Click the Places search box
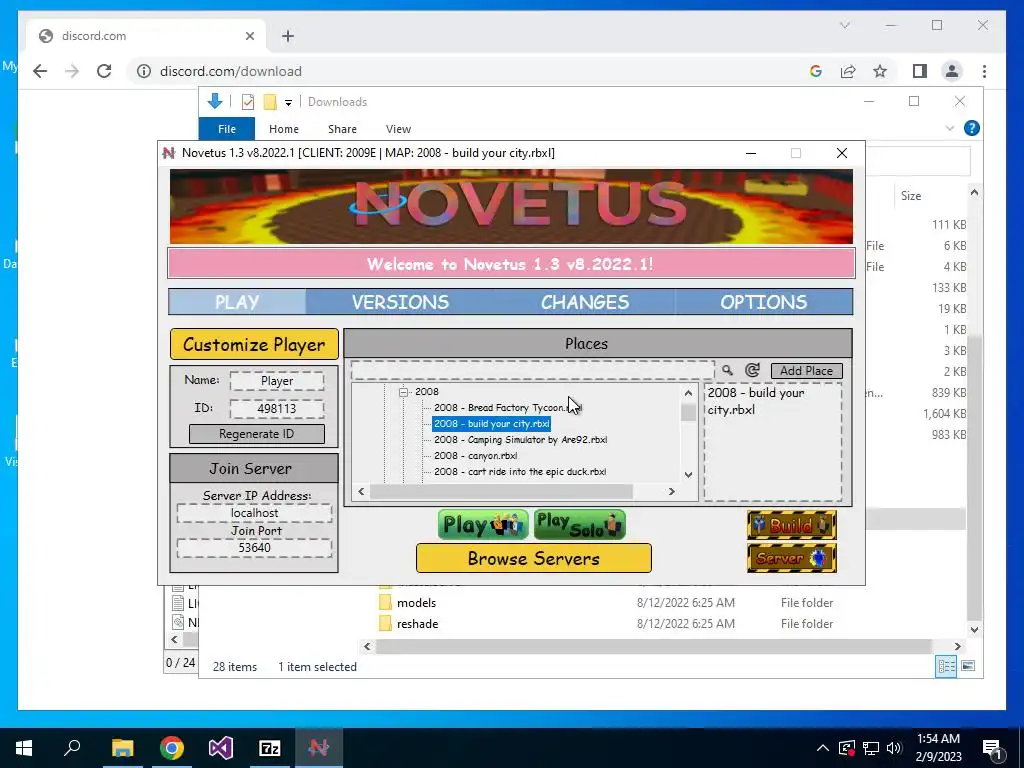Viewport: 1024px width, 768px height. coord(532,370)
